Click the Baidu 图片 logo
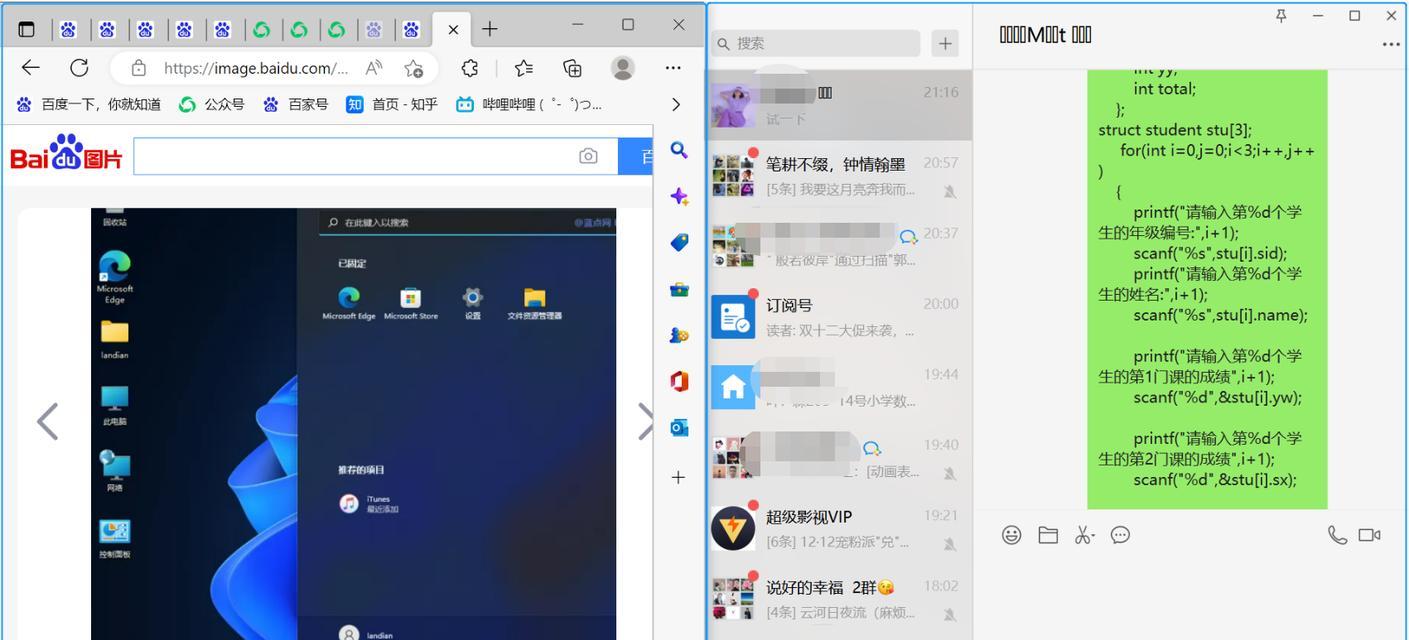Viewport: 1409px width, 640px height. (66, 155)
